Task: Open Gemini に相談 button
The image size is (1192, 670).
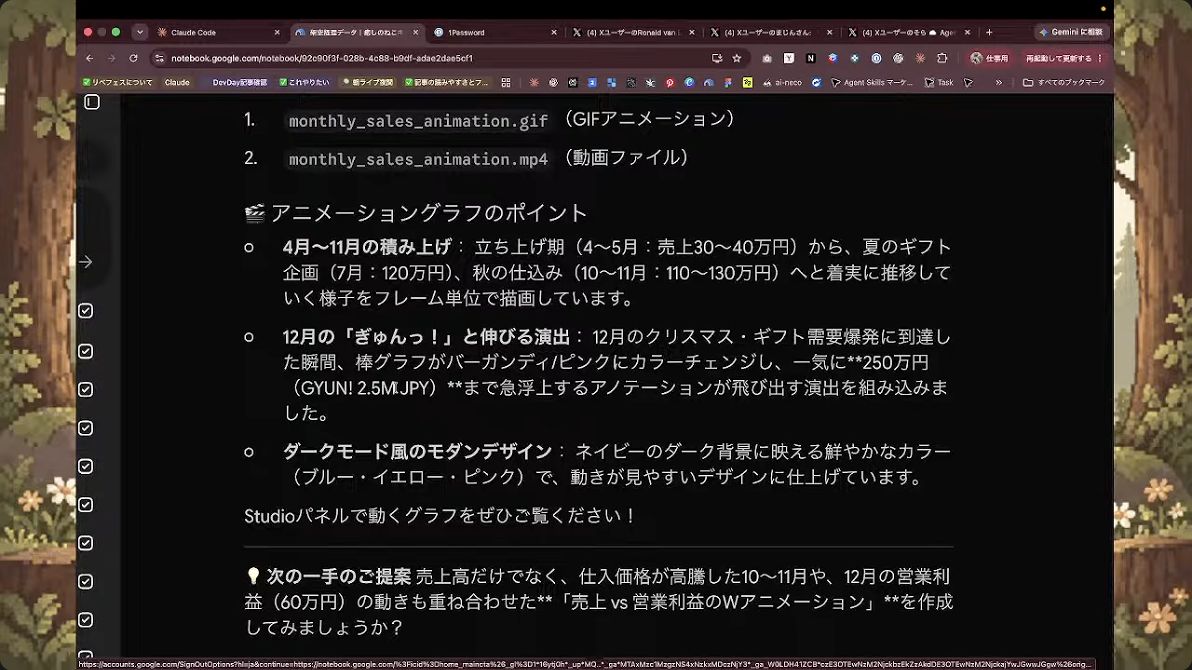Action: coord(1070,32)
